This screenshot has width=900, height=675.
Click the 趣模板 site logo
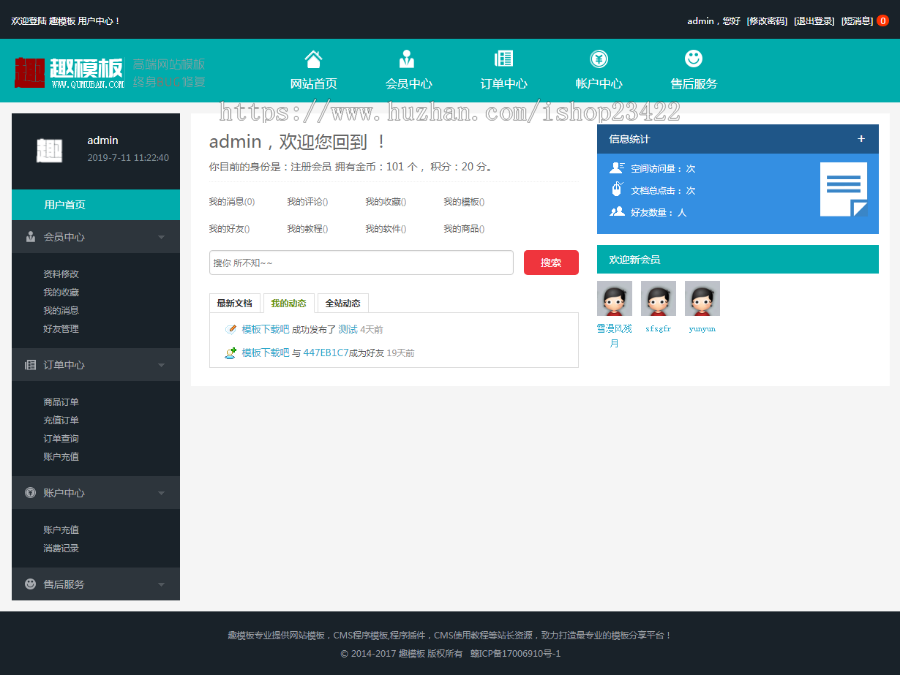click(70, 72)
